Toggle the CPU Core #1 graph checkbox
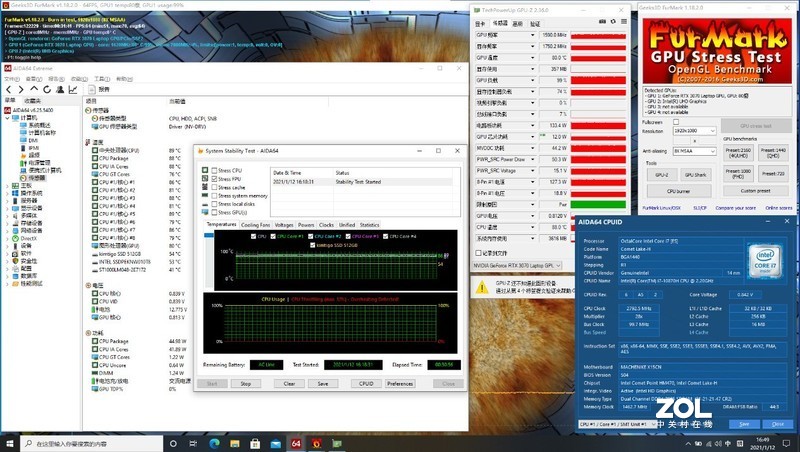Viewport: 800px width, 452px height. 273,236
